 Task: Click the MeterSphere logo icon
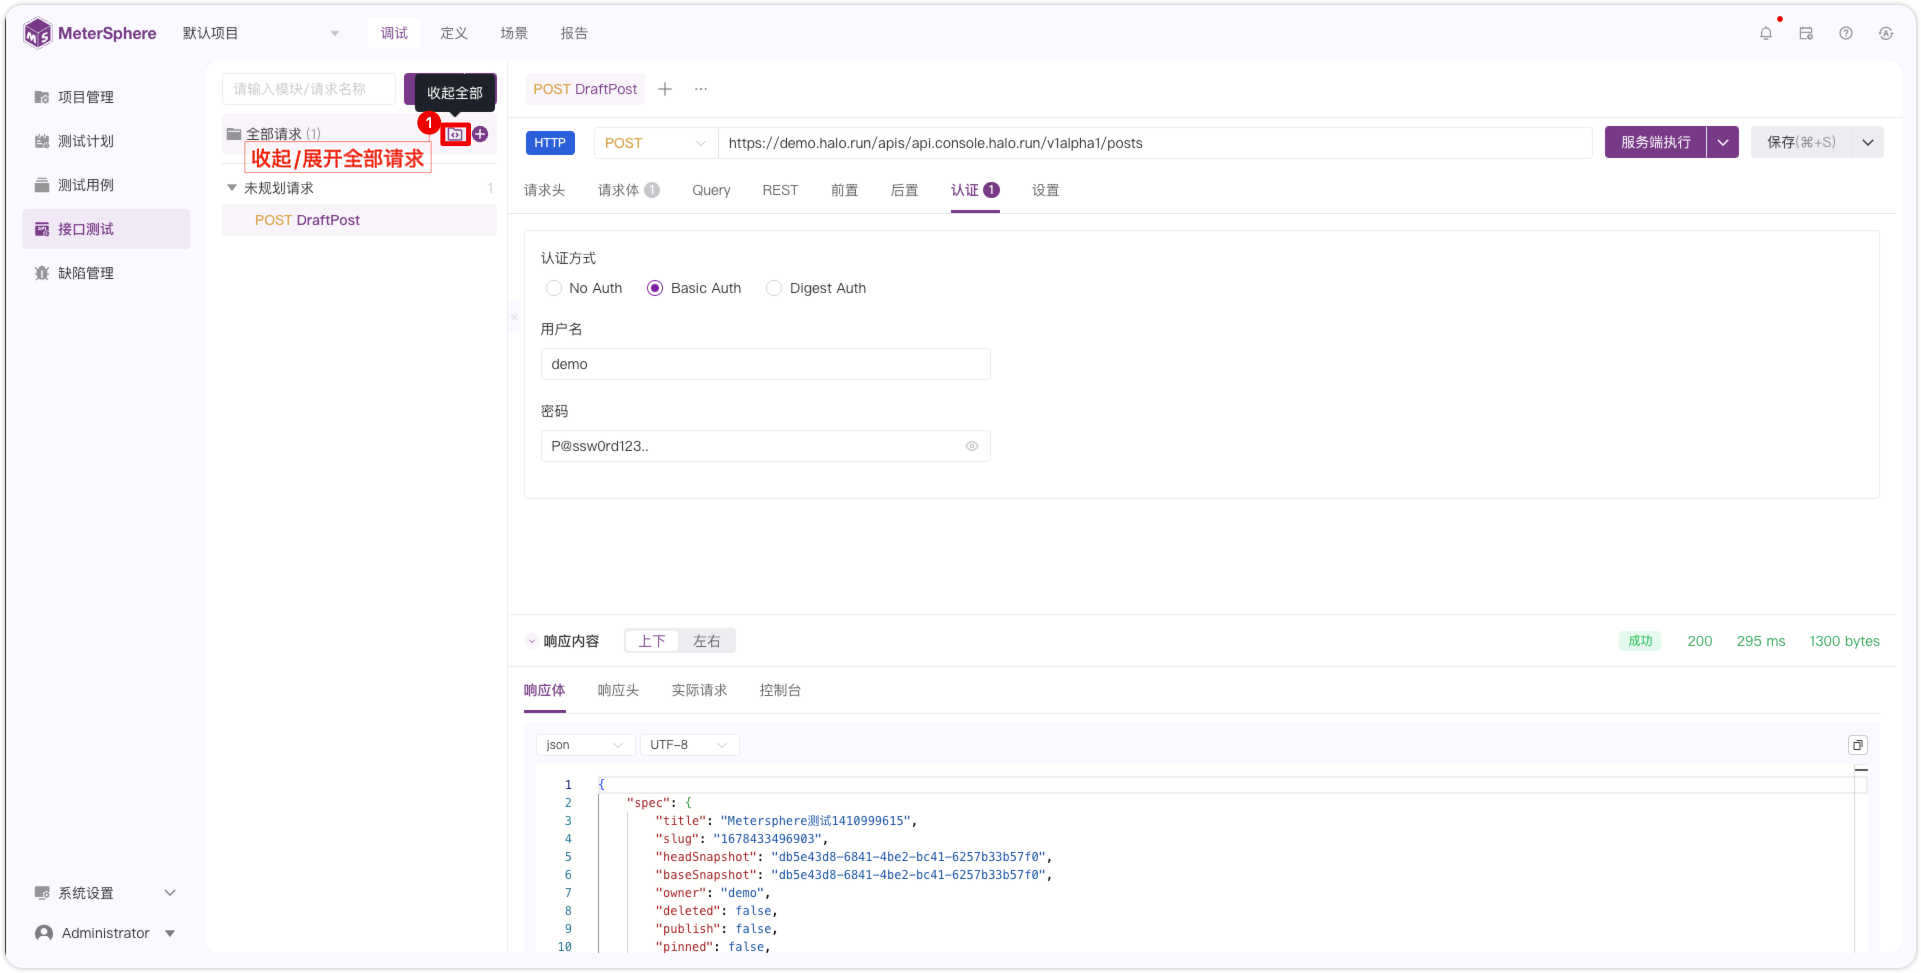37,33
